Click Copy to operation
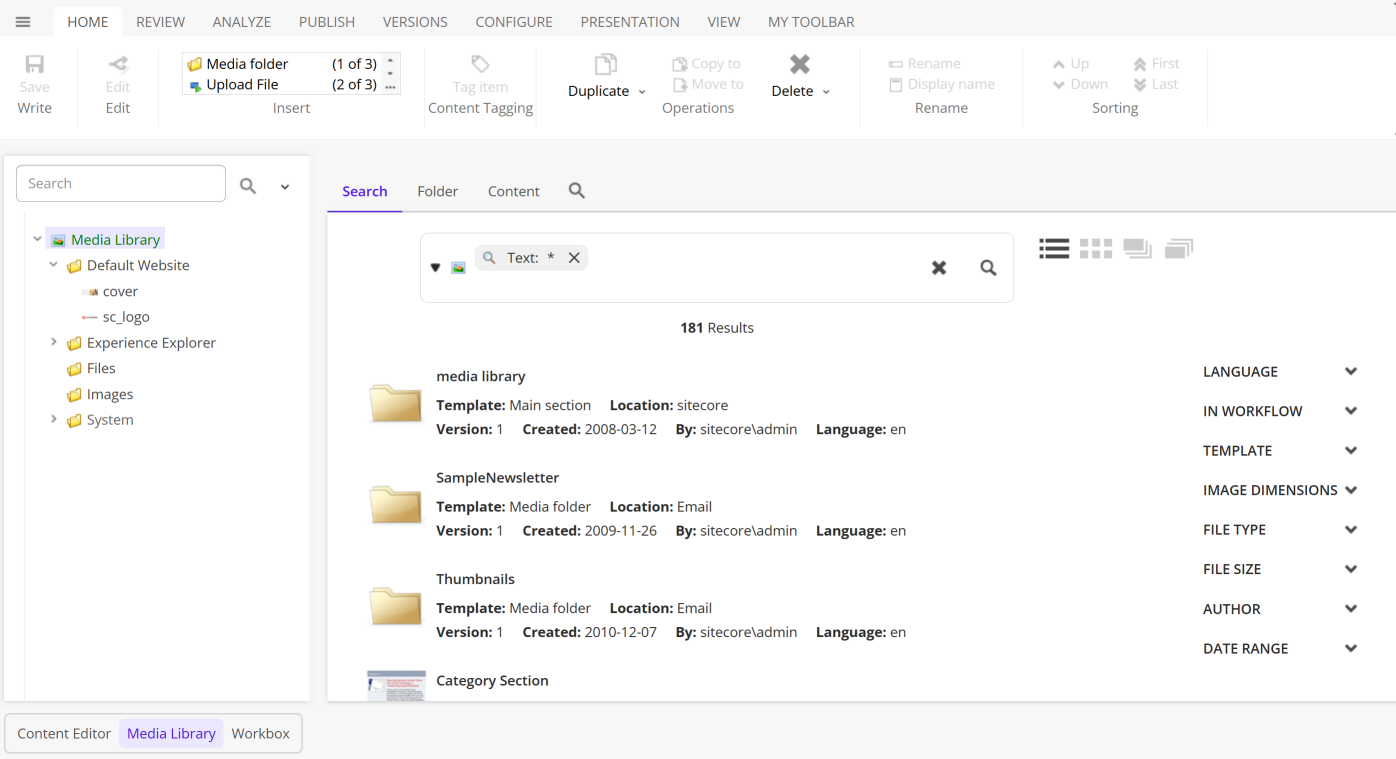 (706, 64)
